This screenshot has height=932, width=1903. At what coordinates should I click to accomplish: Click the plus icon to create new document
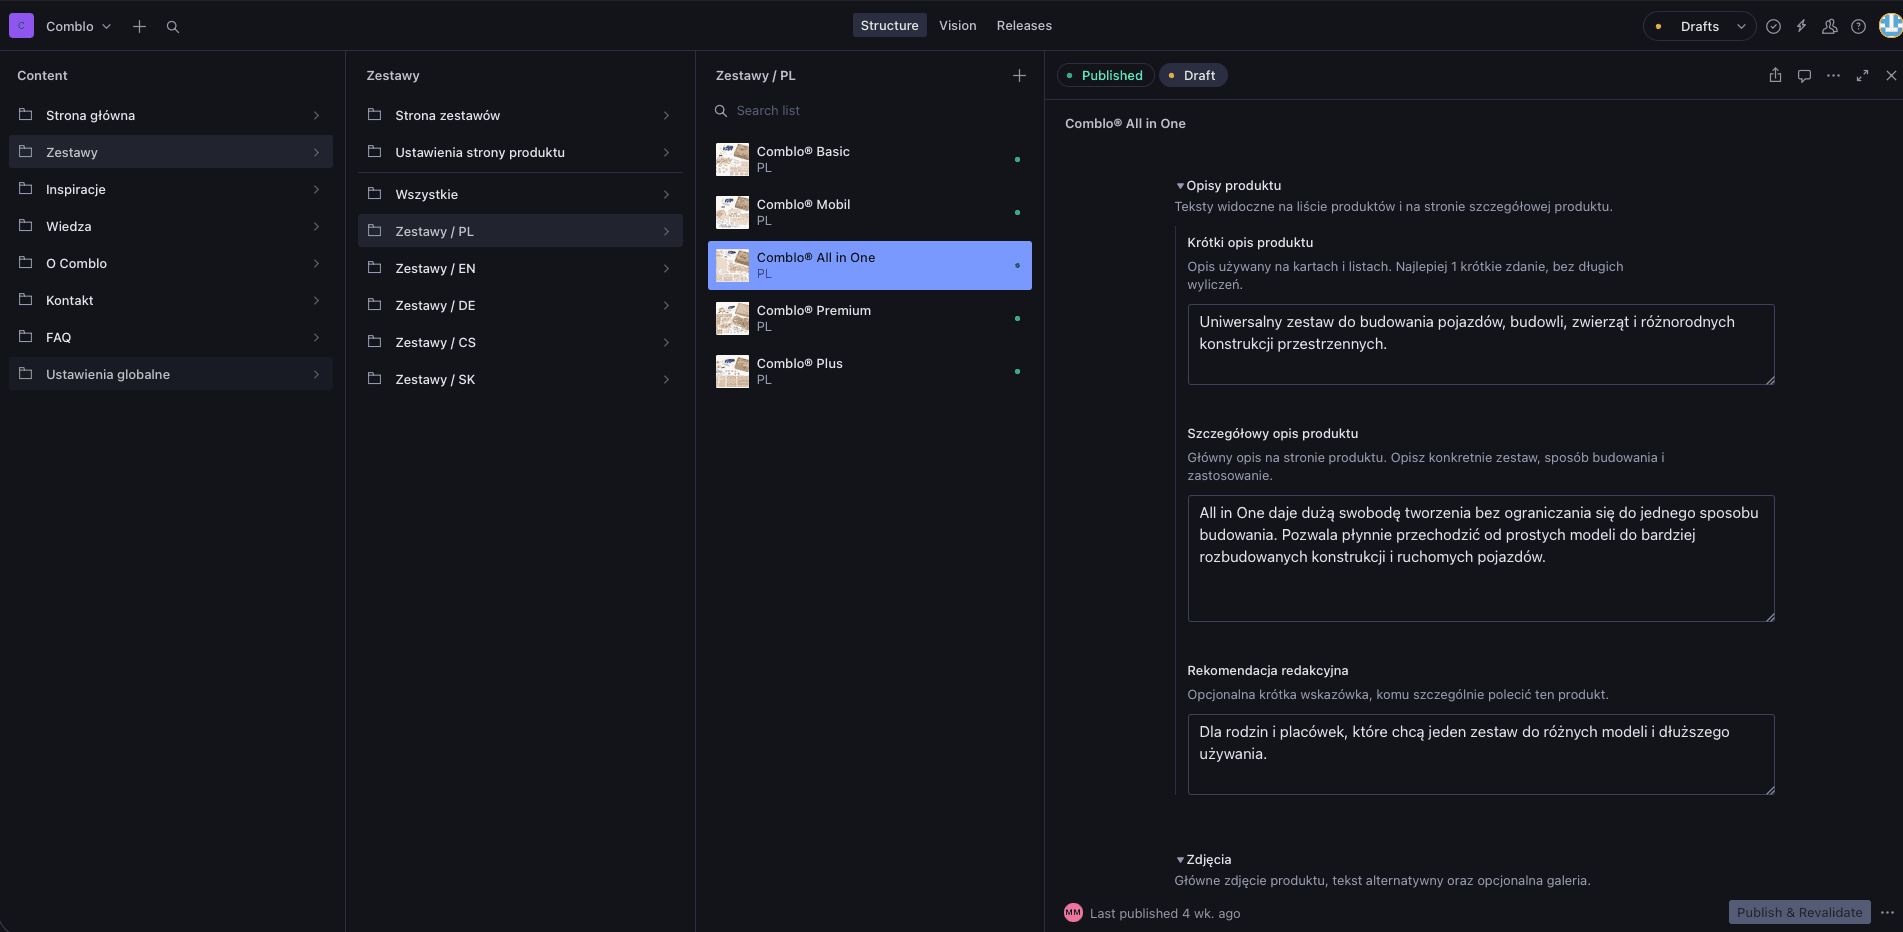139,26
